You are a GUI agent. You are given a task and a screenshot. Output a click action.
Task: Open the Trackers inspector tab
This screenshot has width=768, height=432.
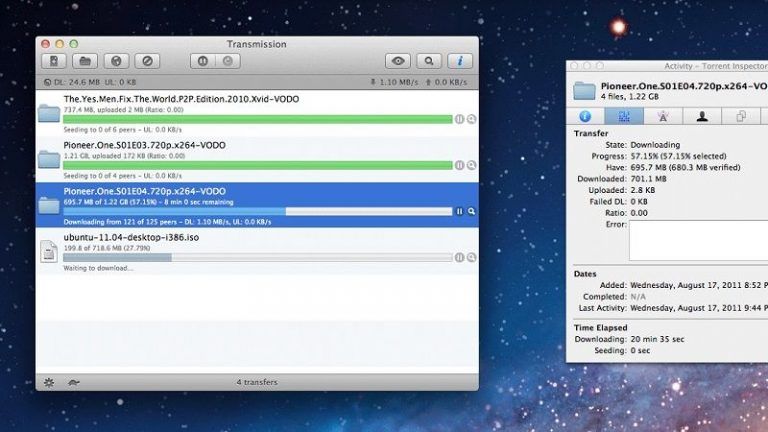point(663,117)
